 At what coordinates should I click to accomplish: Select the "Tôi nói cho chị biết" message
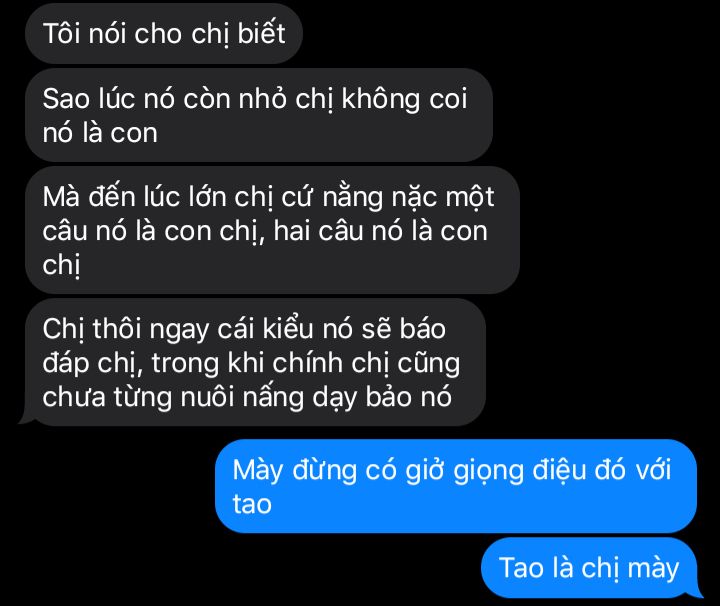(x=164, y=34)
